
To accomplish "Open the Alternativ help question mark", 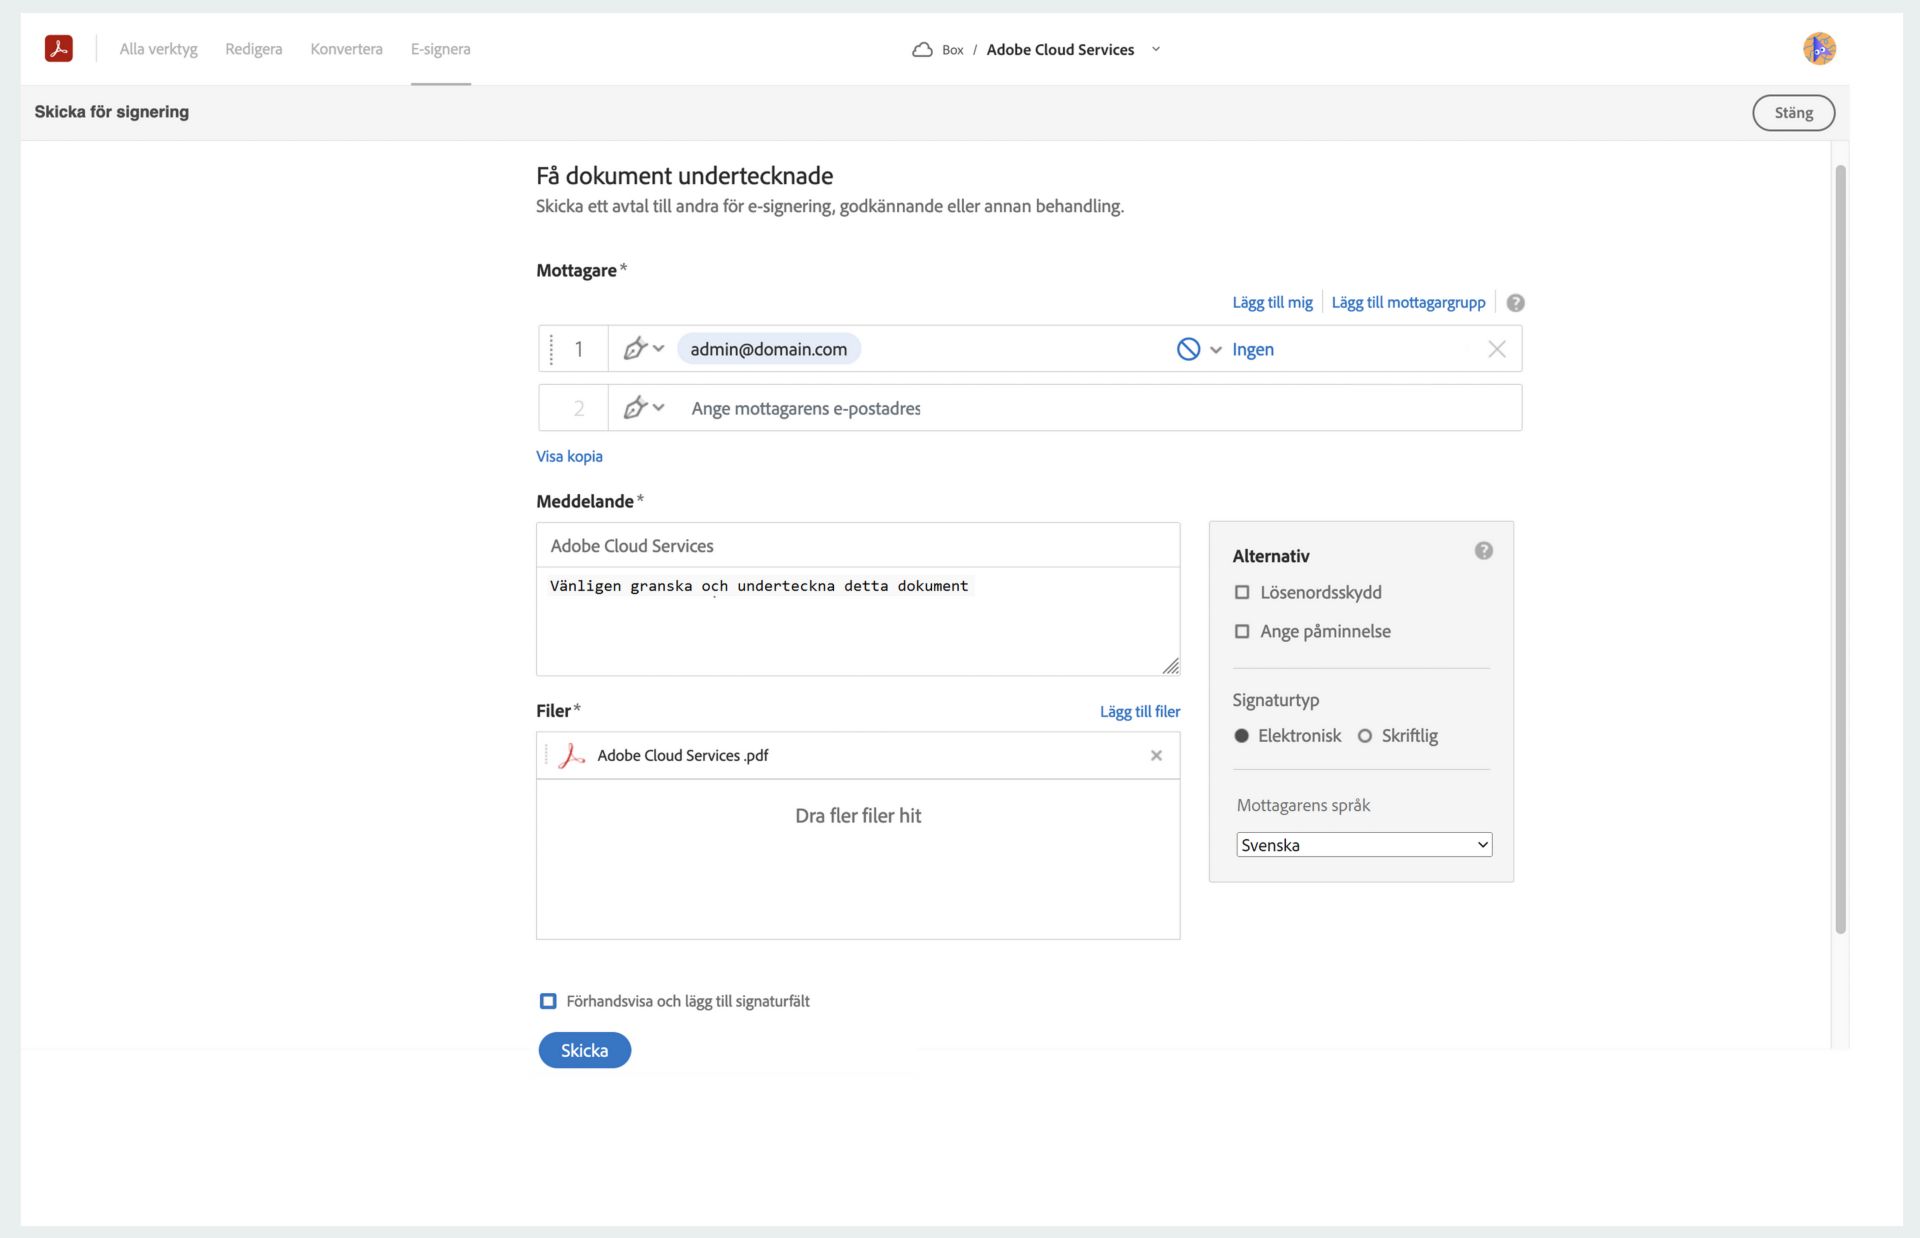I will pos(1483,551).
